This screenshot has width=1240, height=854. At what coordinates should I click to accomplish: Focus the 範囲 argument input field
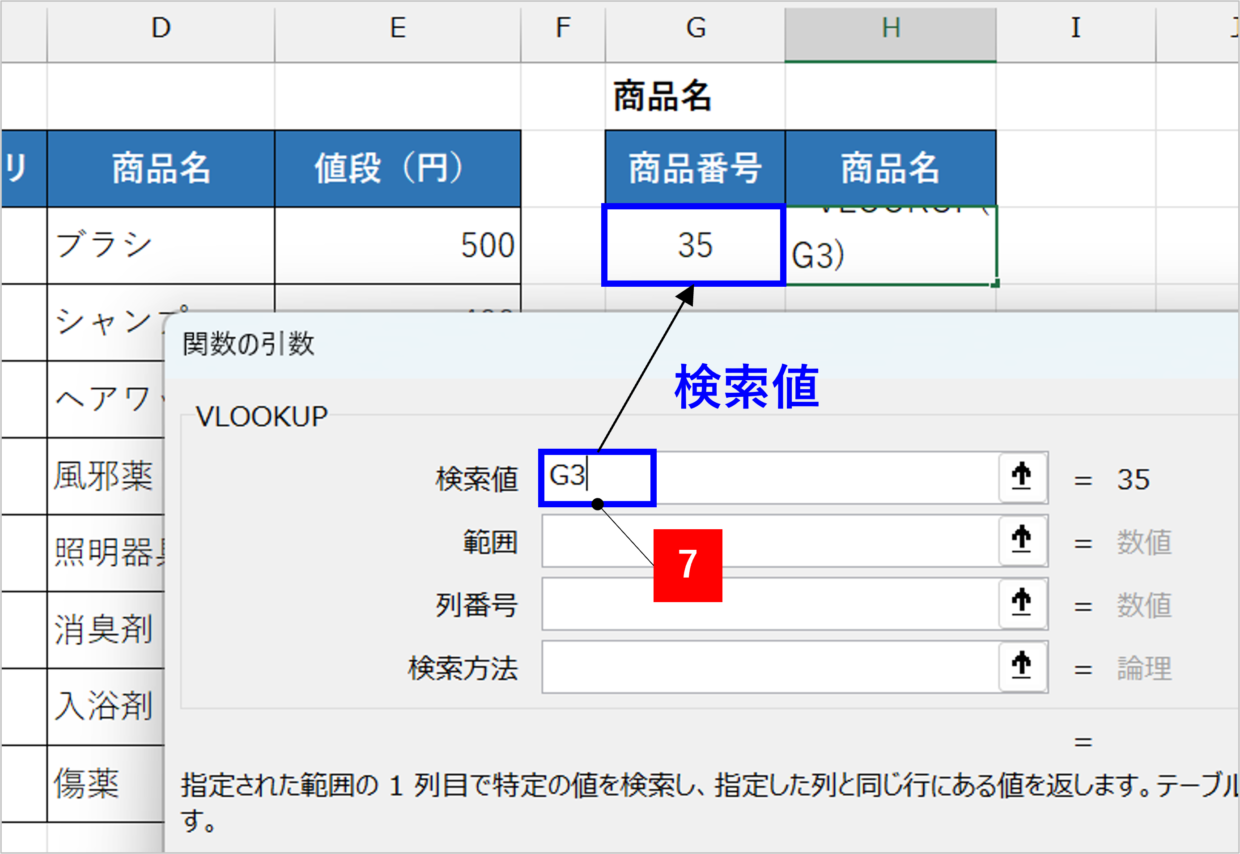click(770, 541)
